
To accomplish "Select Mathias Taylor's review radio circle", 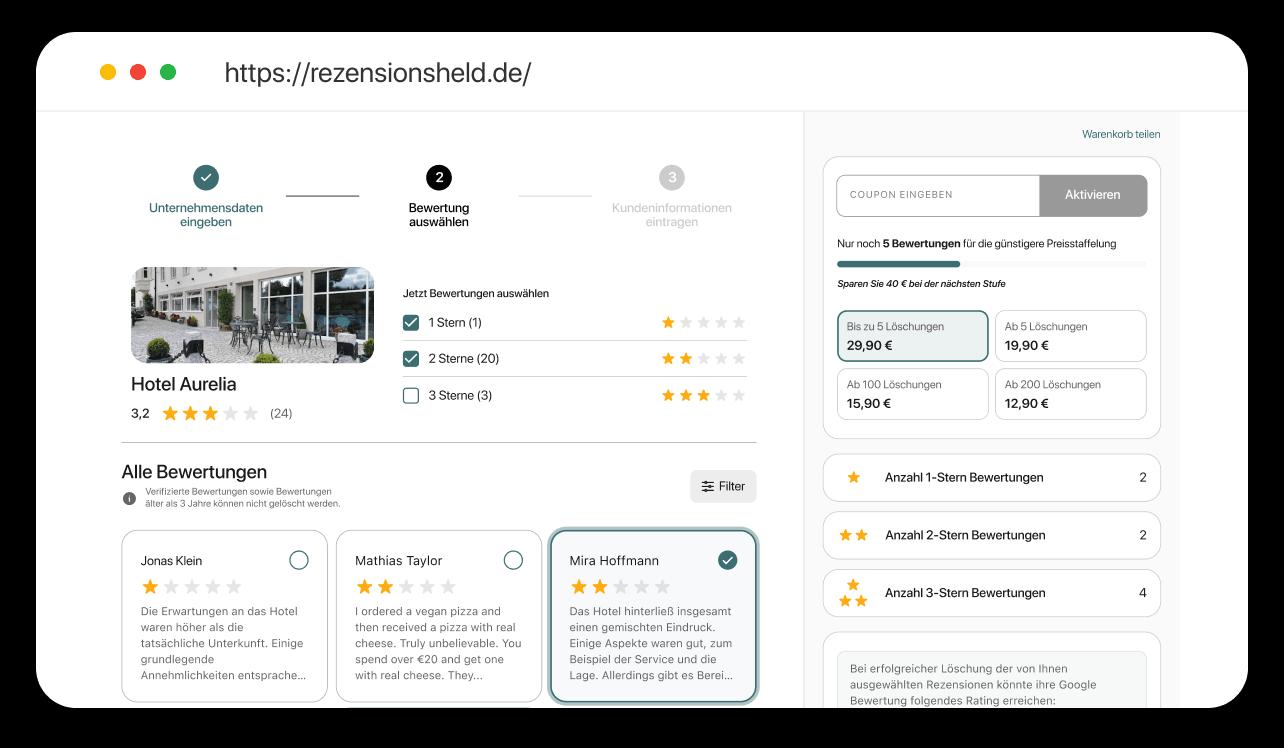I will pos(513,560).
